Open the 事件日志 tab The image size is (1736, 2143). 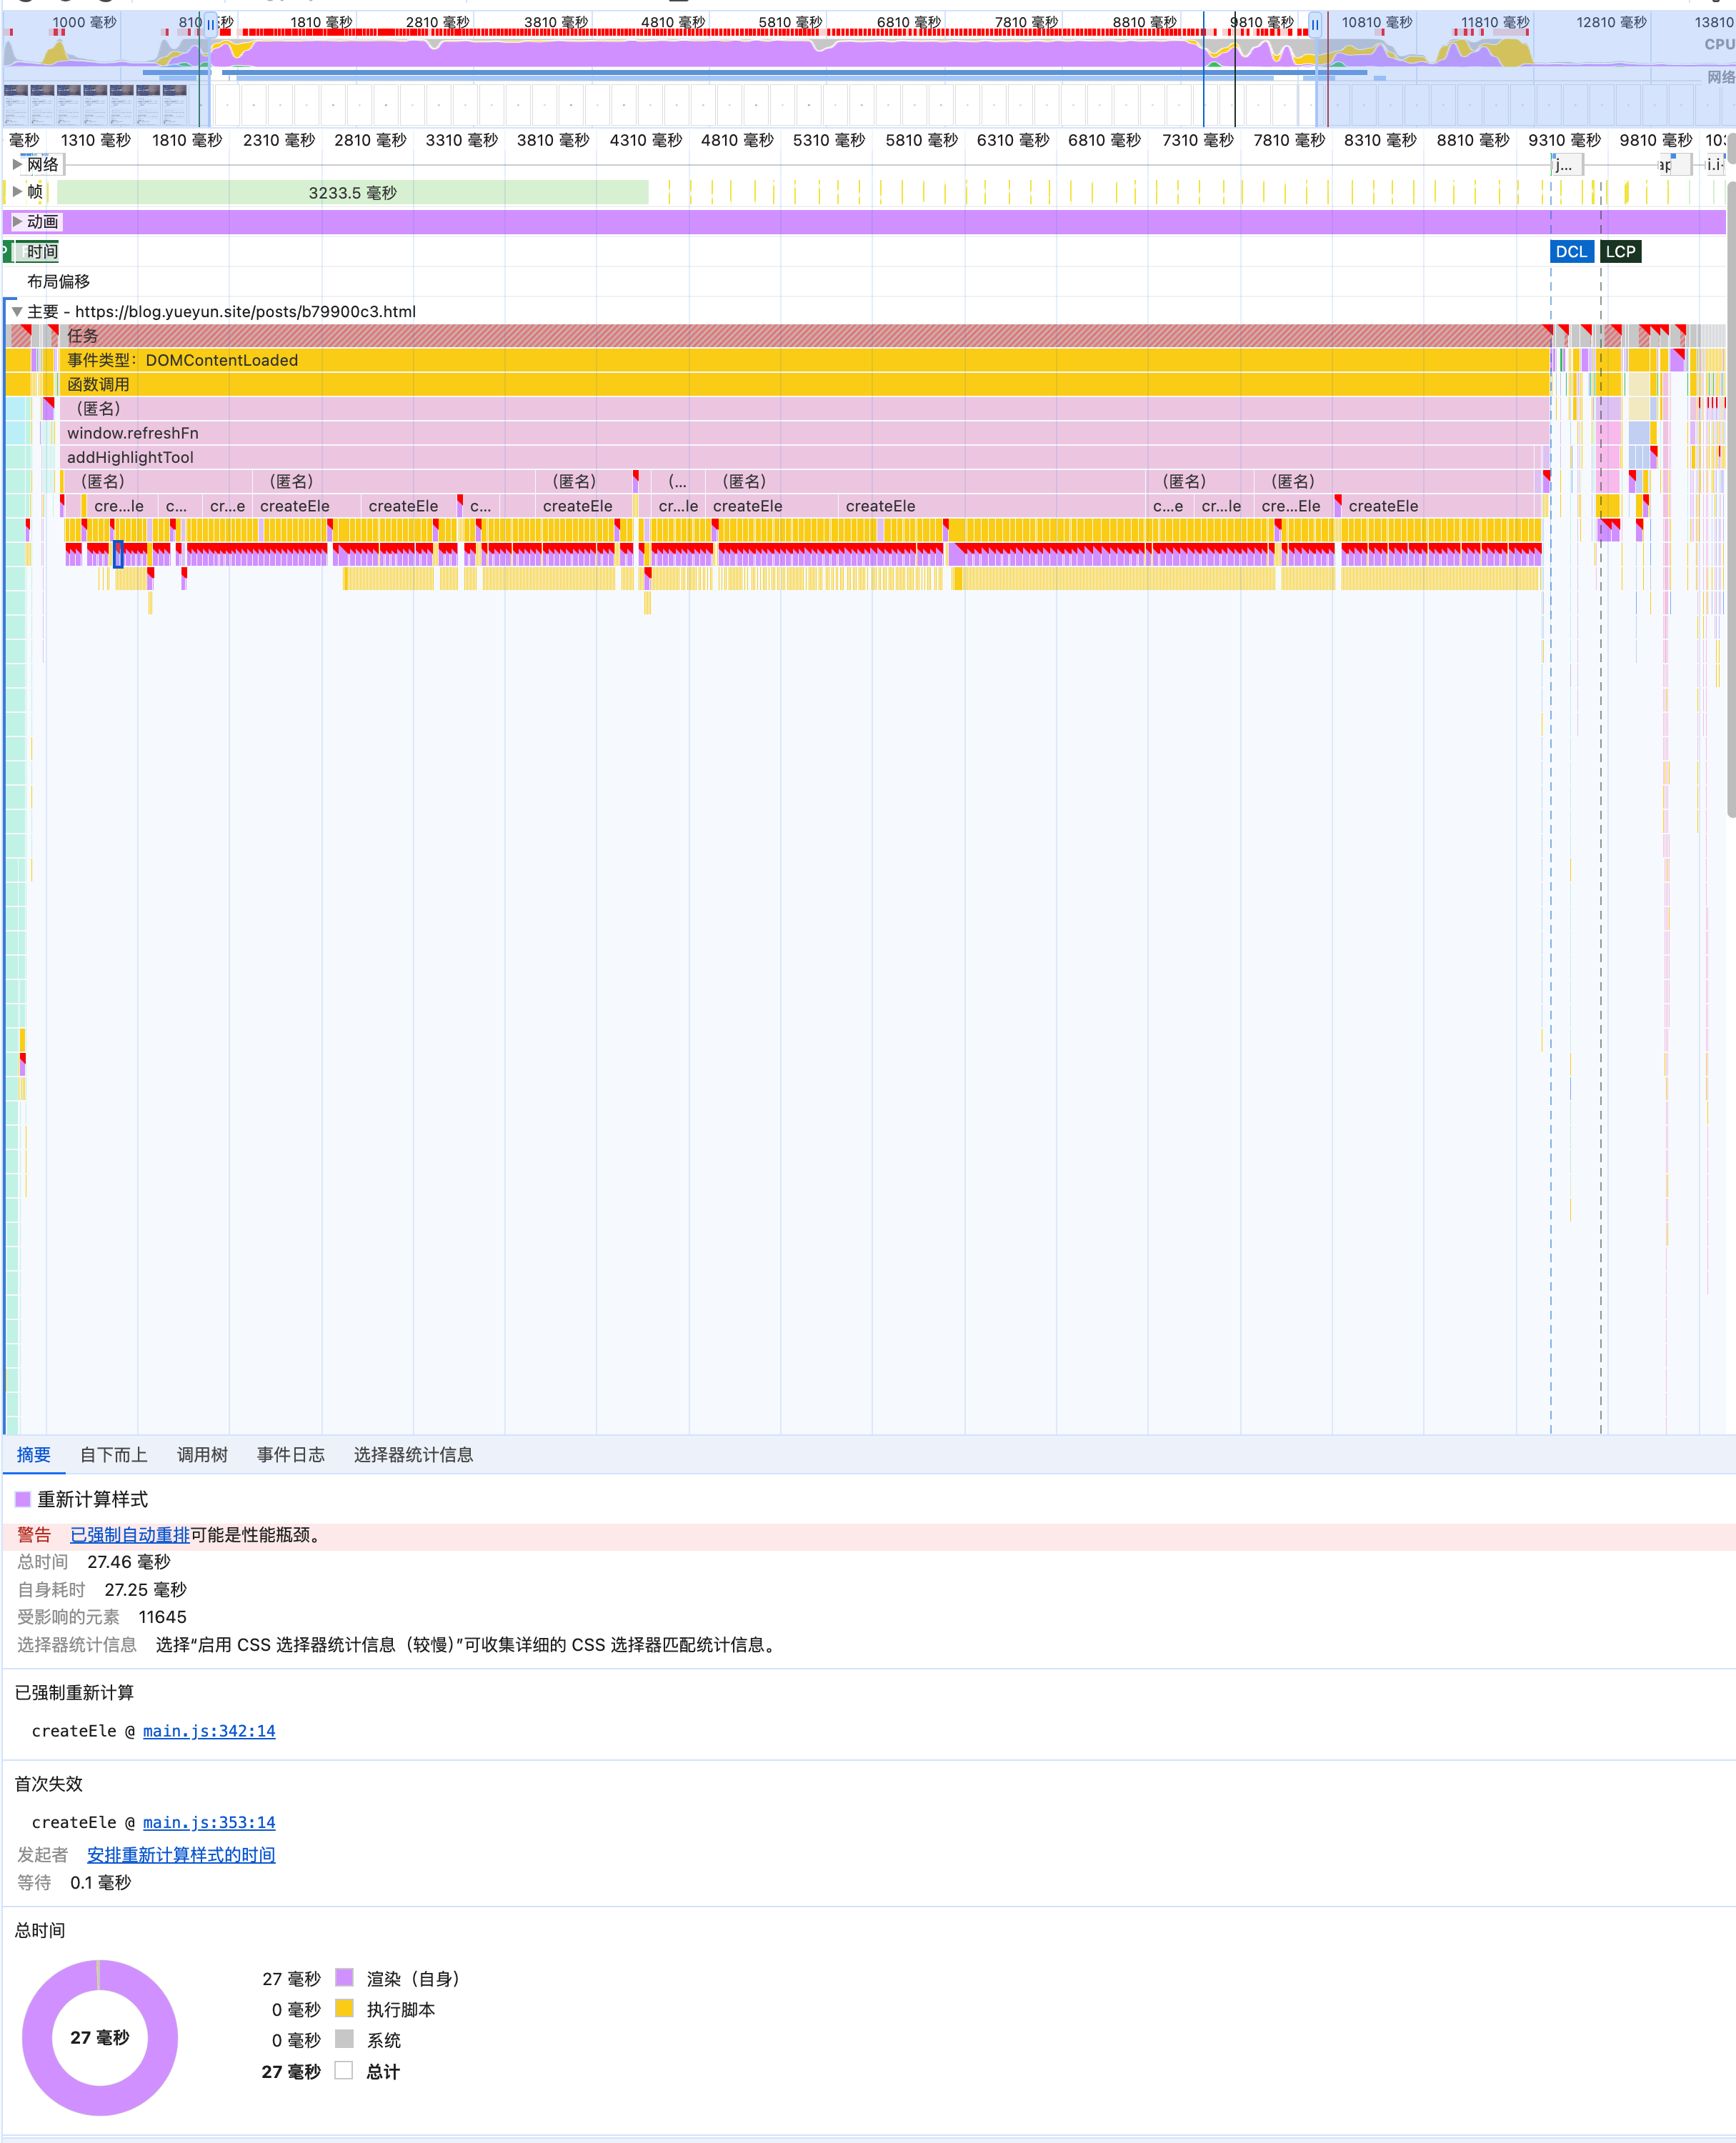click(290, 1455)
